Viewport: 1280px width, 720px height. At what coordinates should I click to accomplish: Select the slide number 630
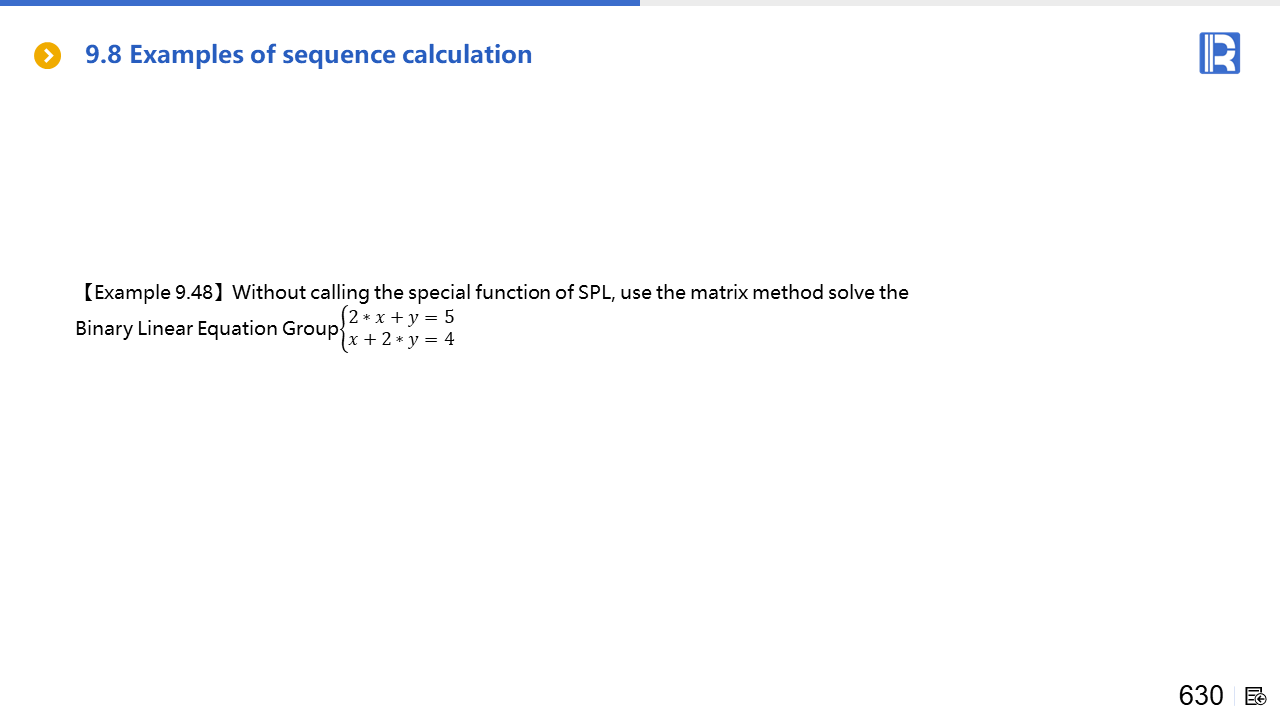tap(1200, 695)
